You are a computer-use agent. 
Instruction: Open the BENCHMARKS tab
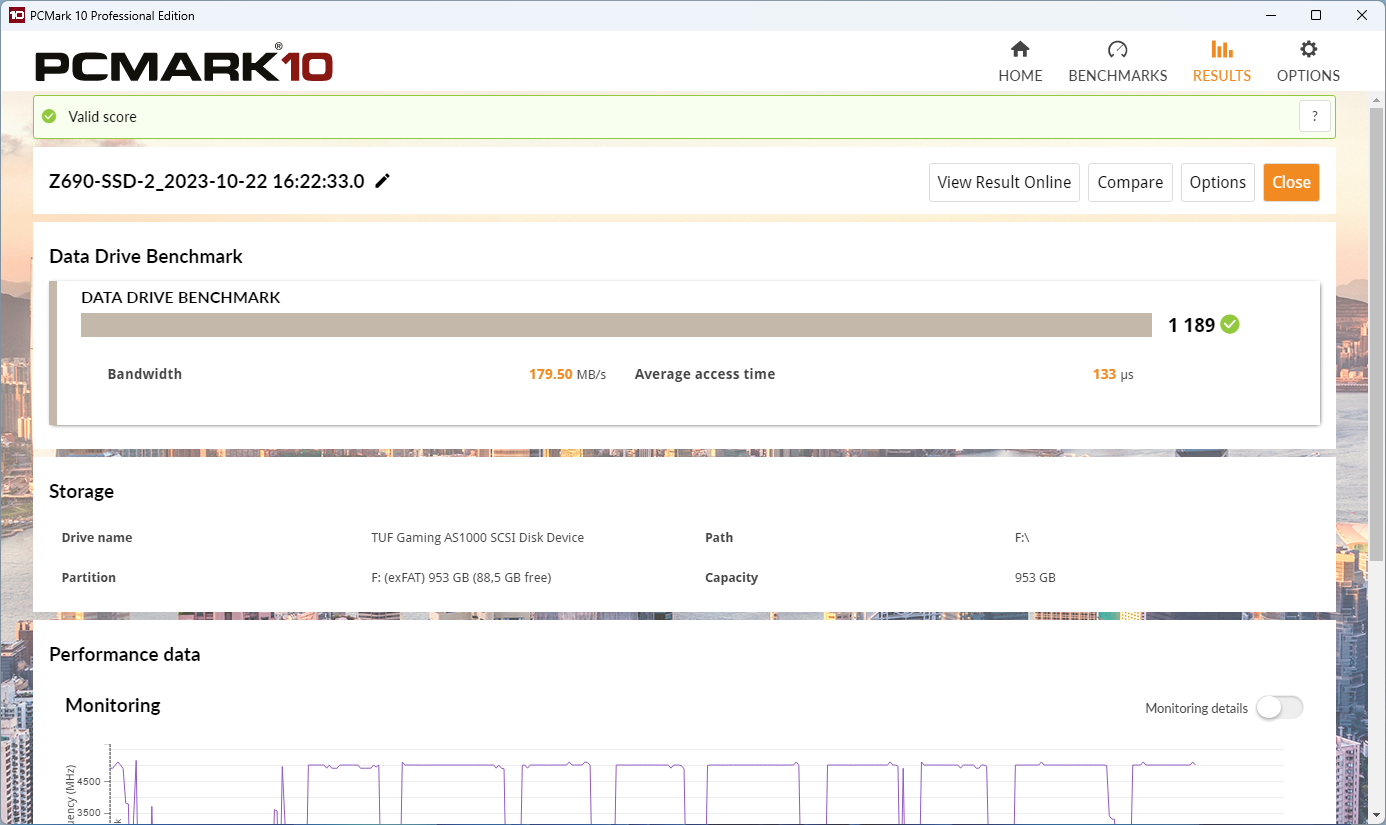(x=1117, y=62)
